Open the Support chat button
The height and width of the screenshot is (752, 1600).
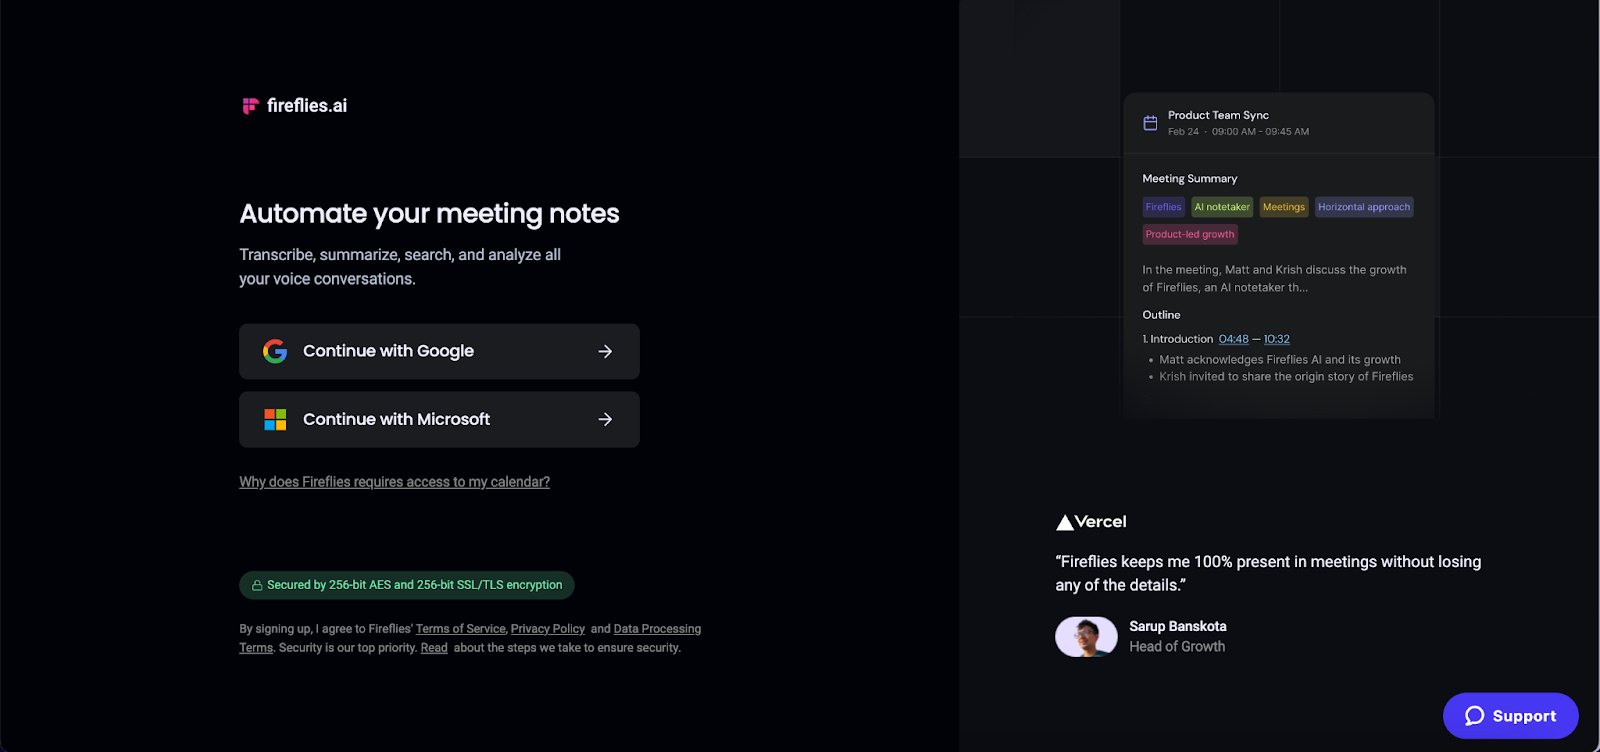tap(1510, 716)
